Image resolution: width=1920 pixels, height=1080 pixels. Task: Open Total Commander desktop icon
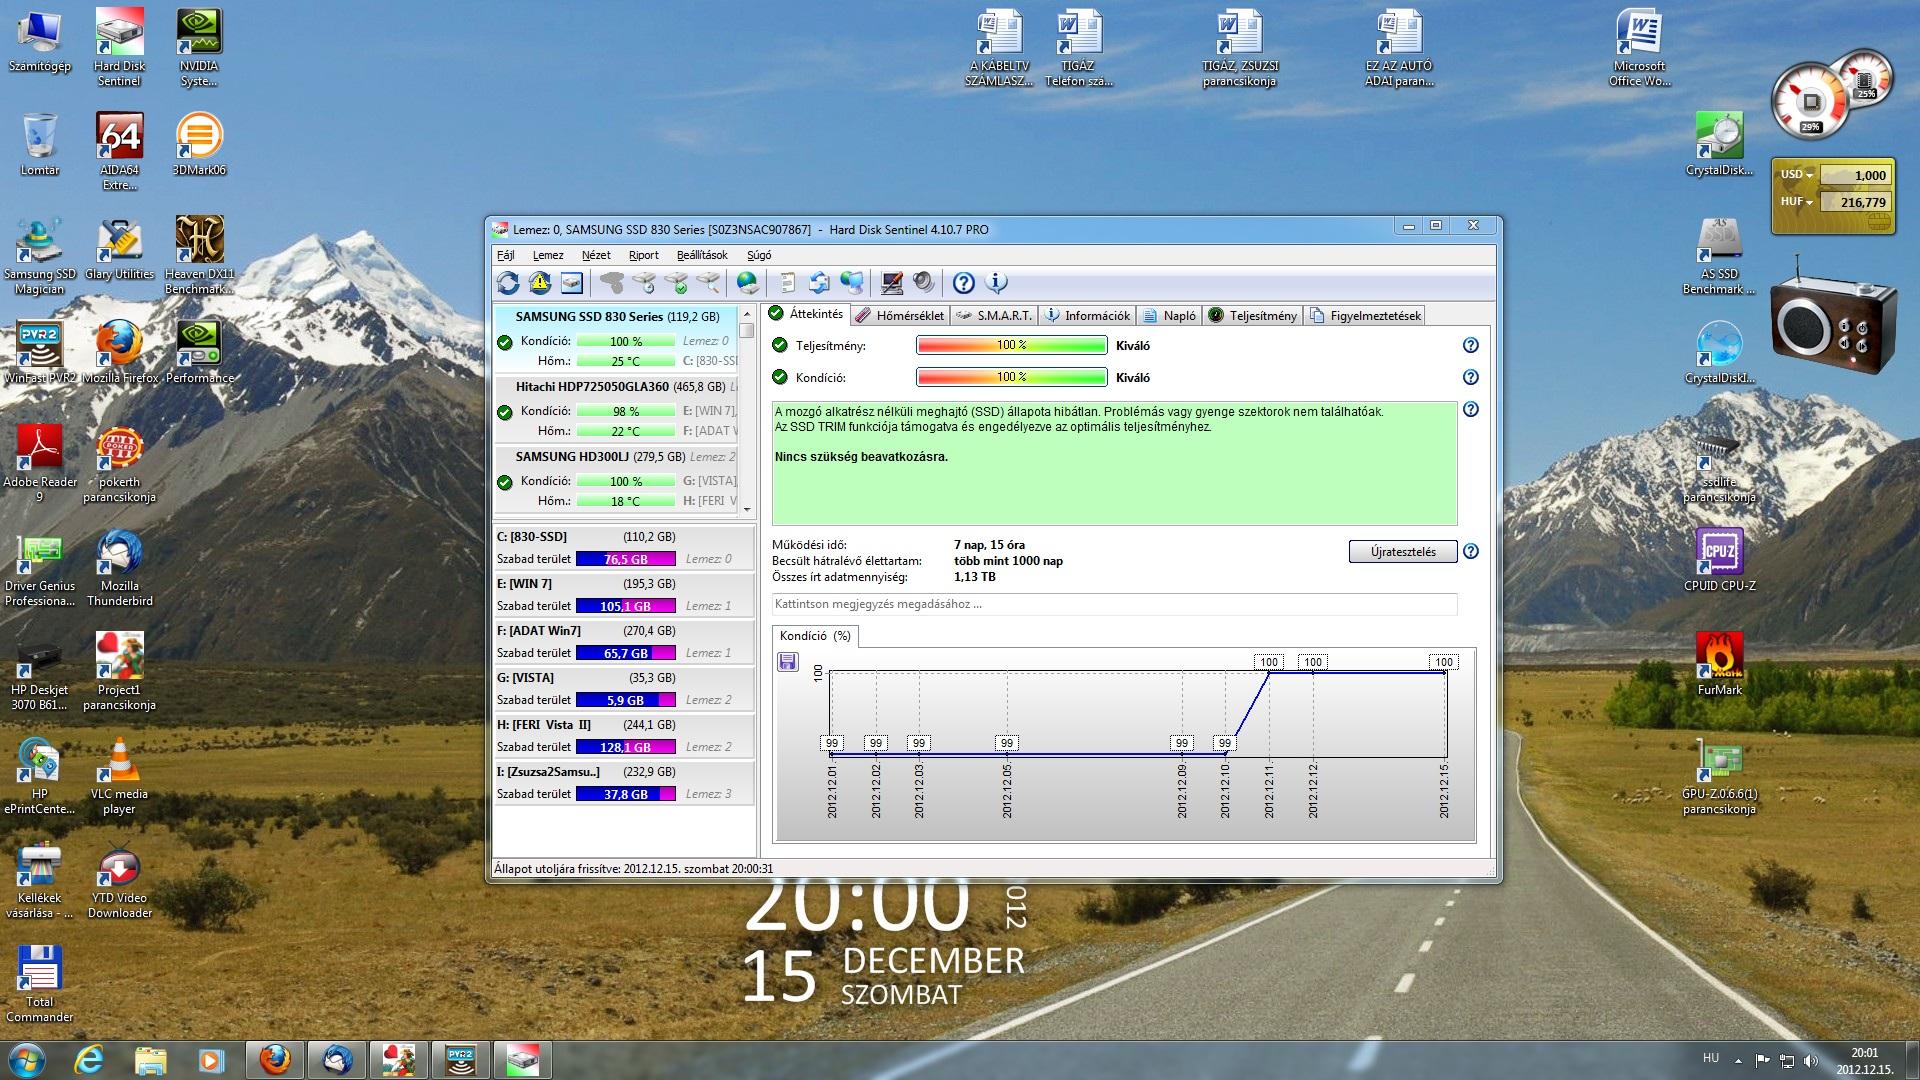[39, 984]
